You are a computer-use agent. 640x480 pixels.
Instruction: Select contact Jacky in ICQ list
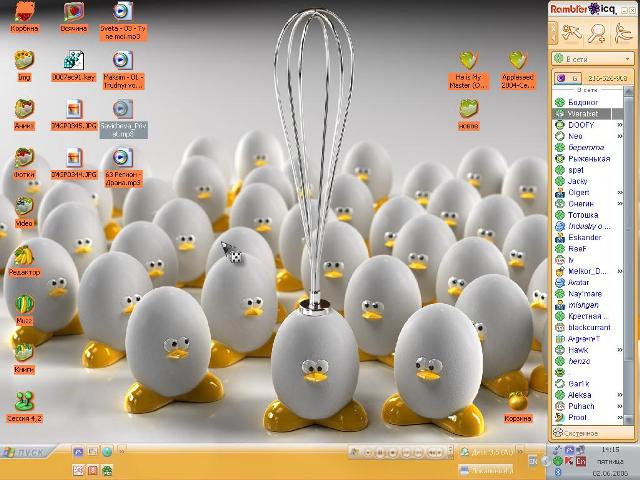588,181
